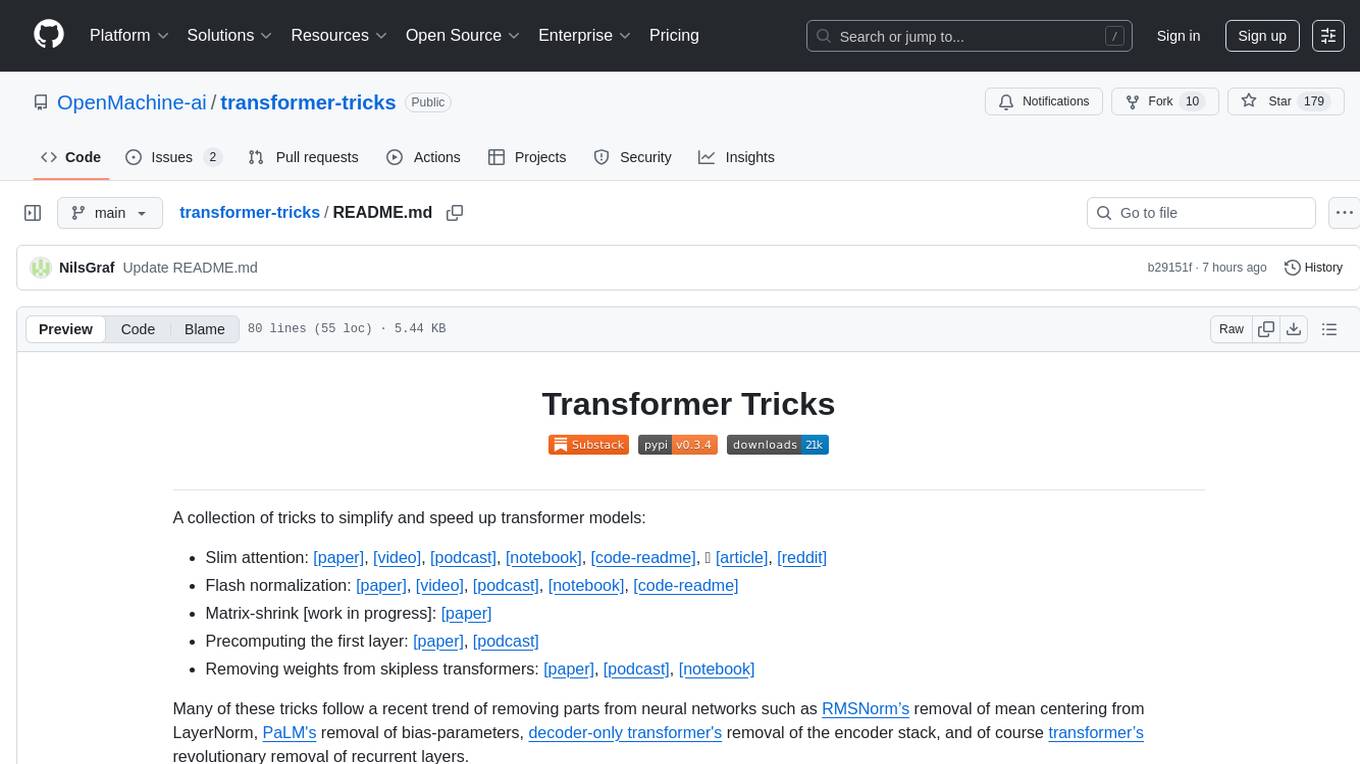Open commit History
Image resolution: width=1360 pixels, height=764 pixels.
click(1313, 267)
